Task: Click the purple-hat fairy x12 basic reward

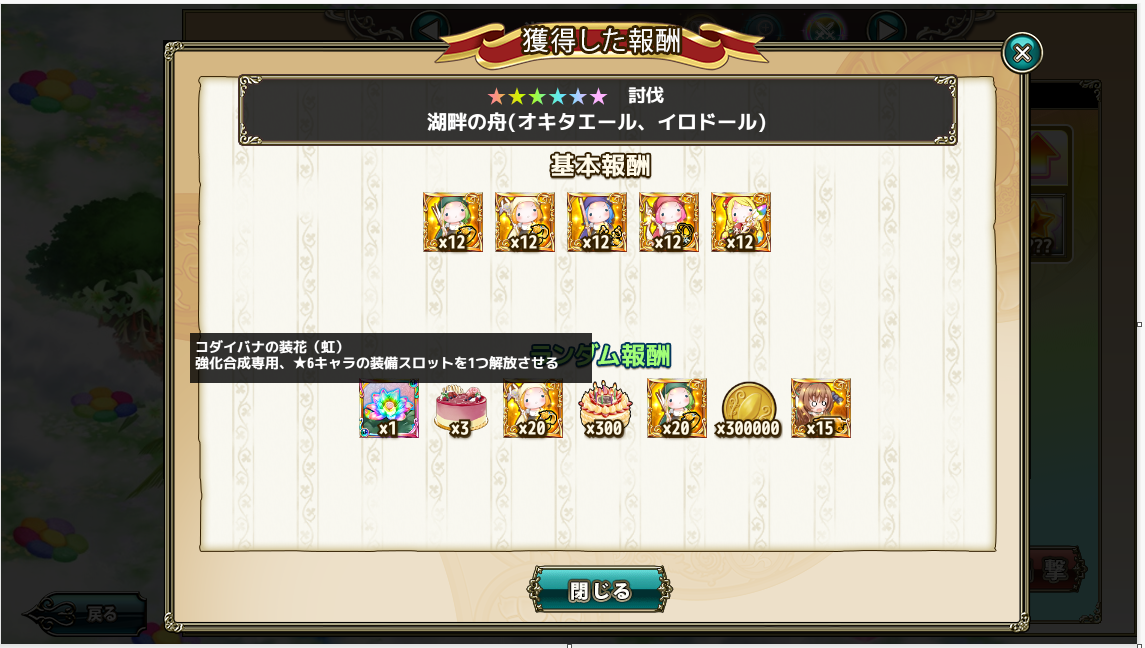Action: 597,222
